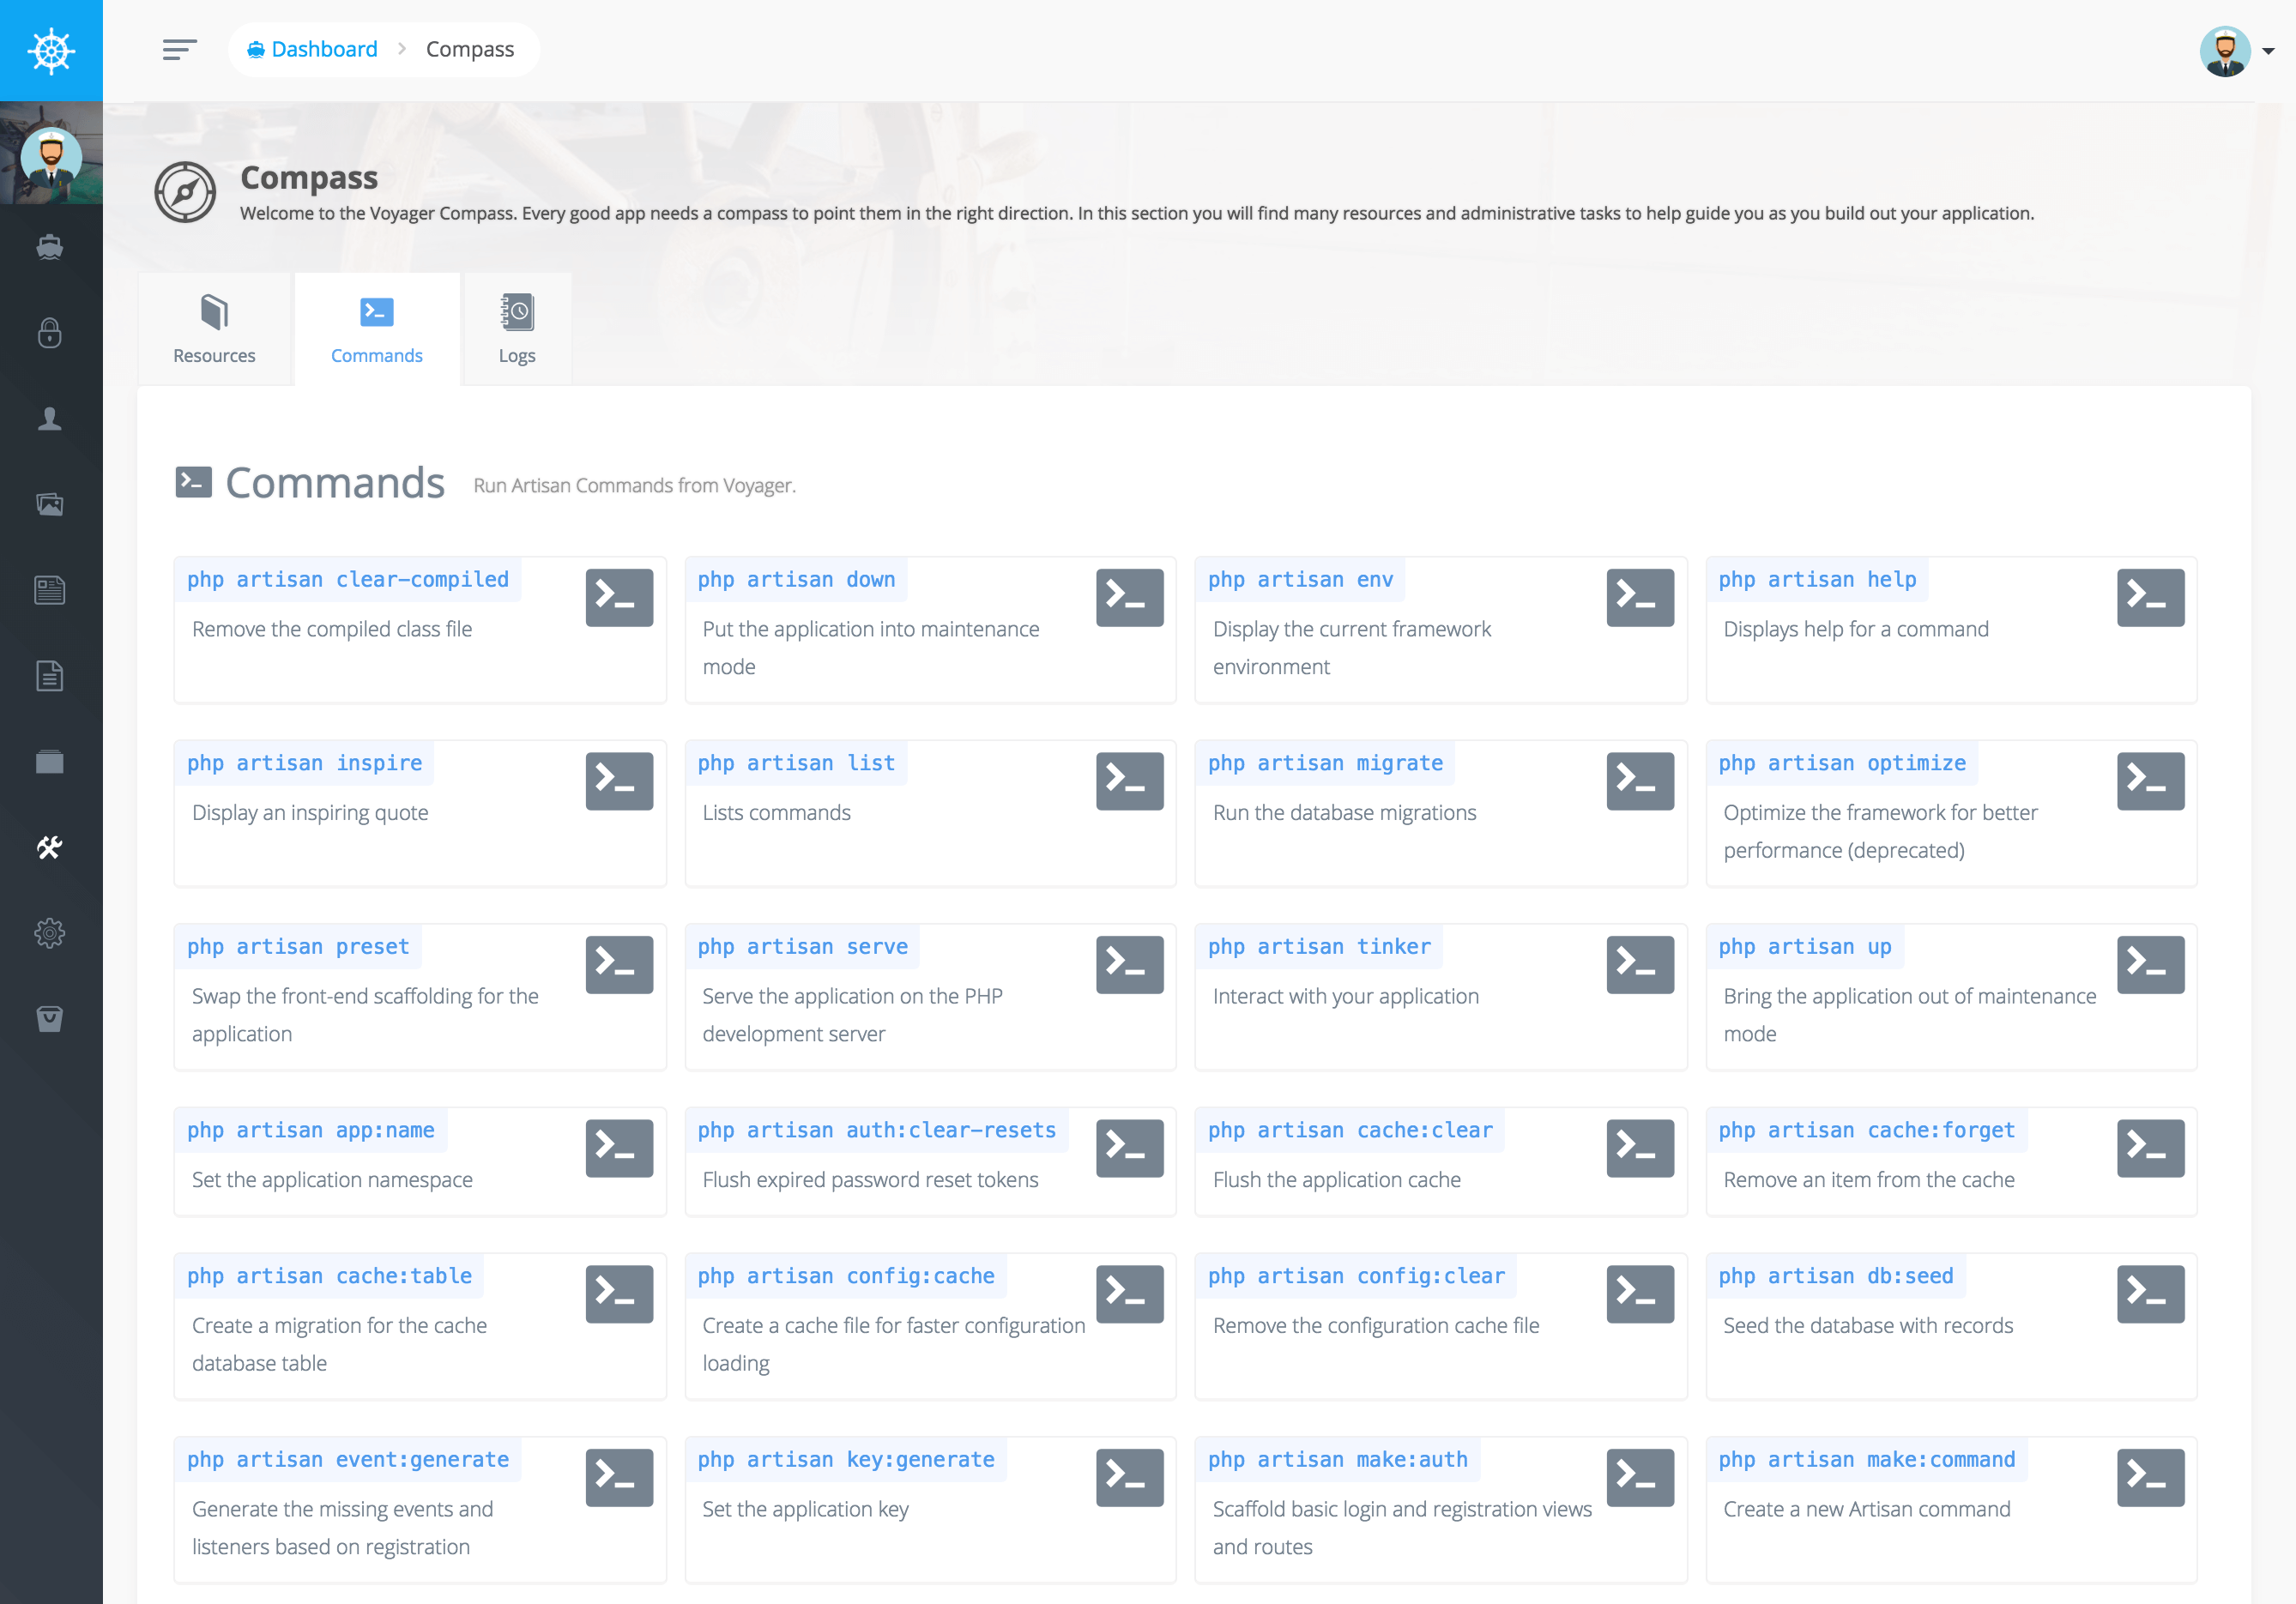Open the Posts newspaper sidebar icon
This screenshot has width=2296, height=1604.
tap(50, 590)
